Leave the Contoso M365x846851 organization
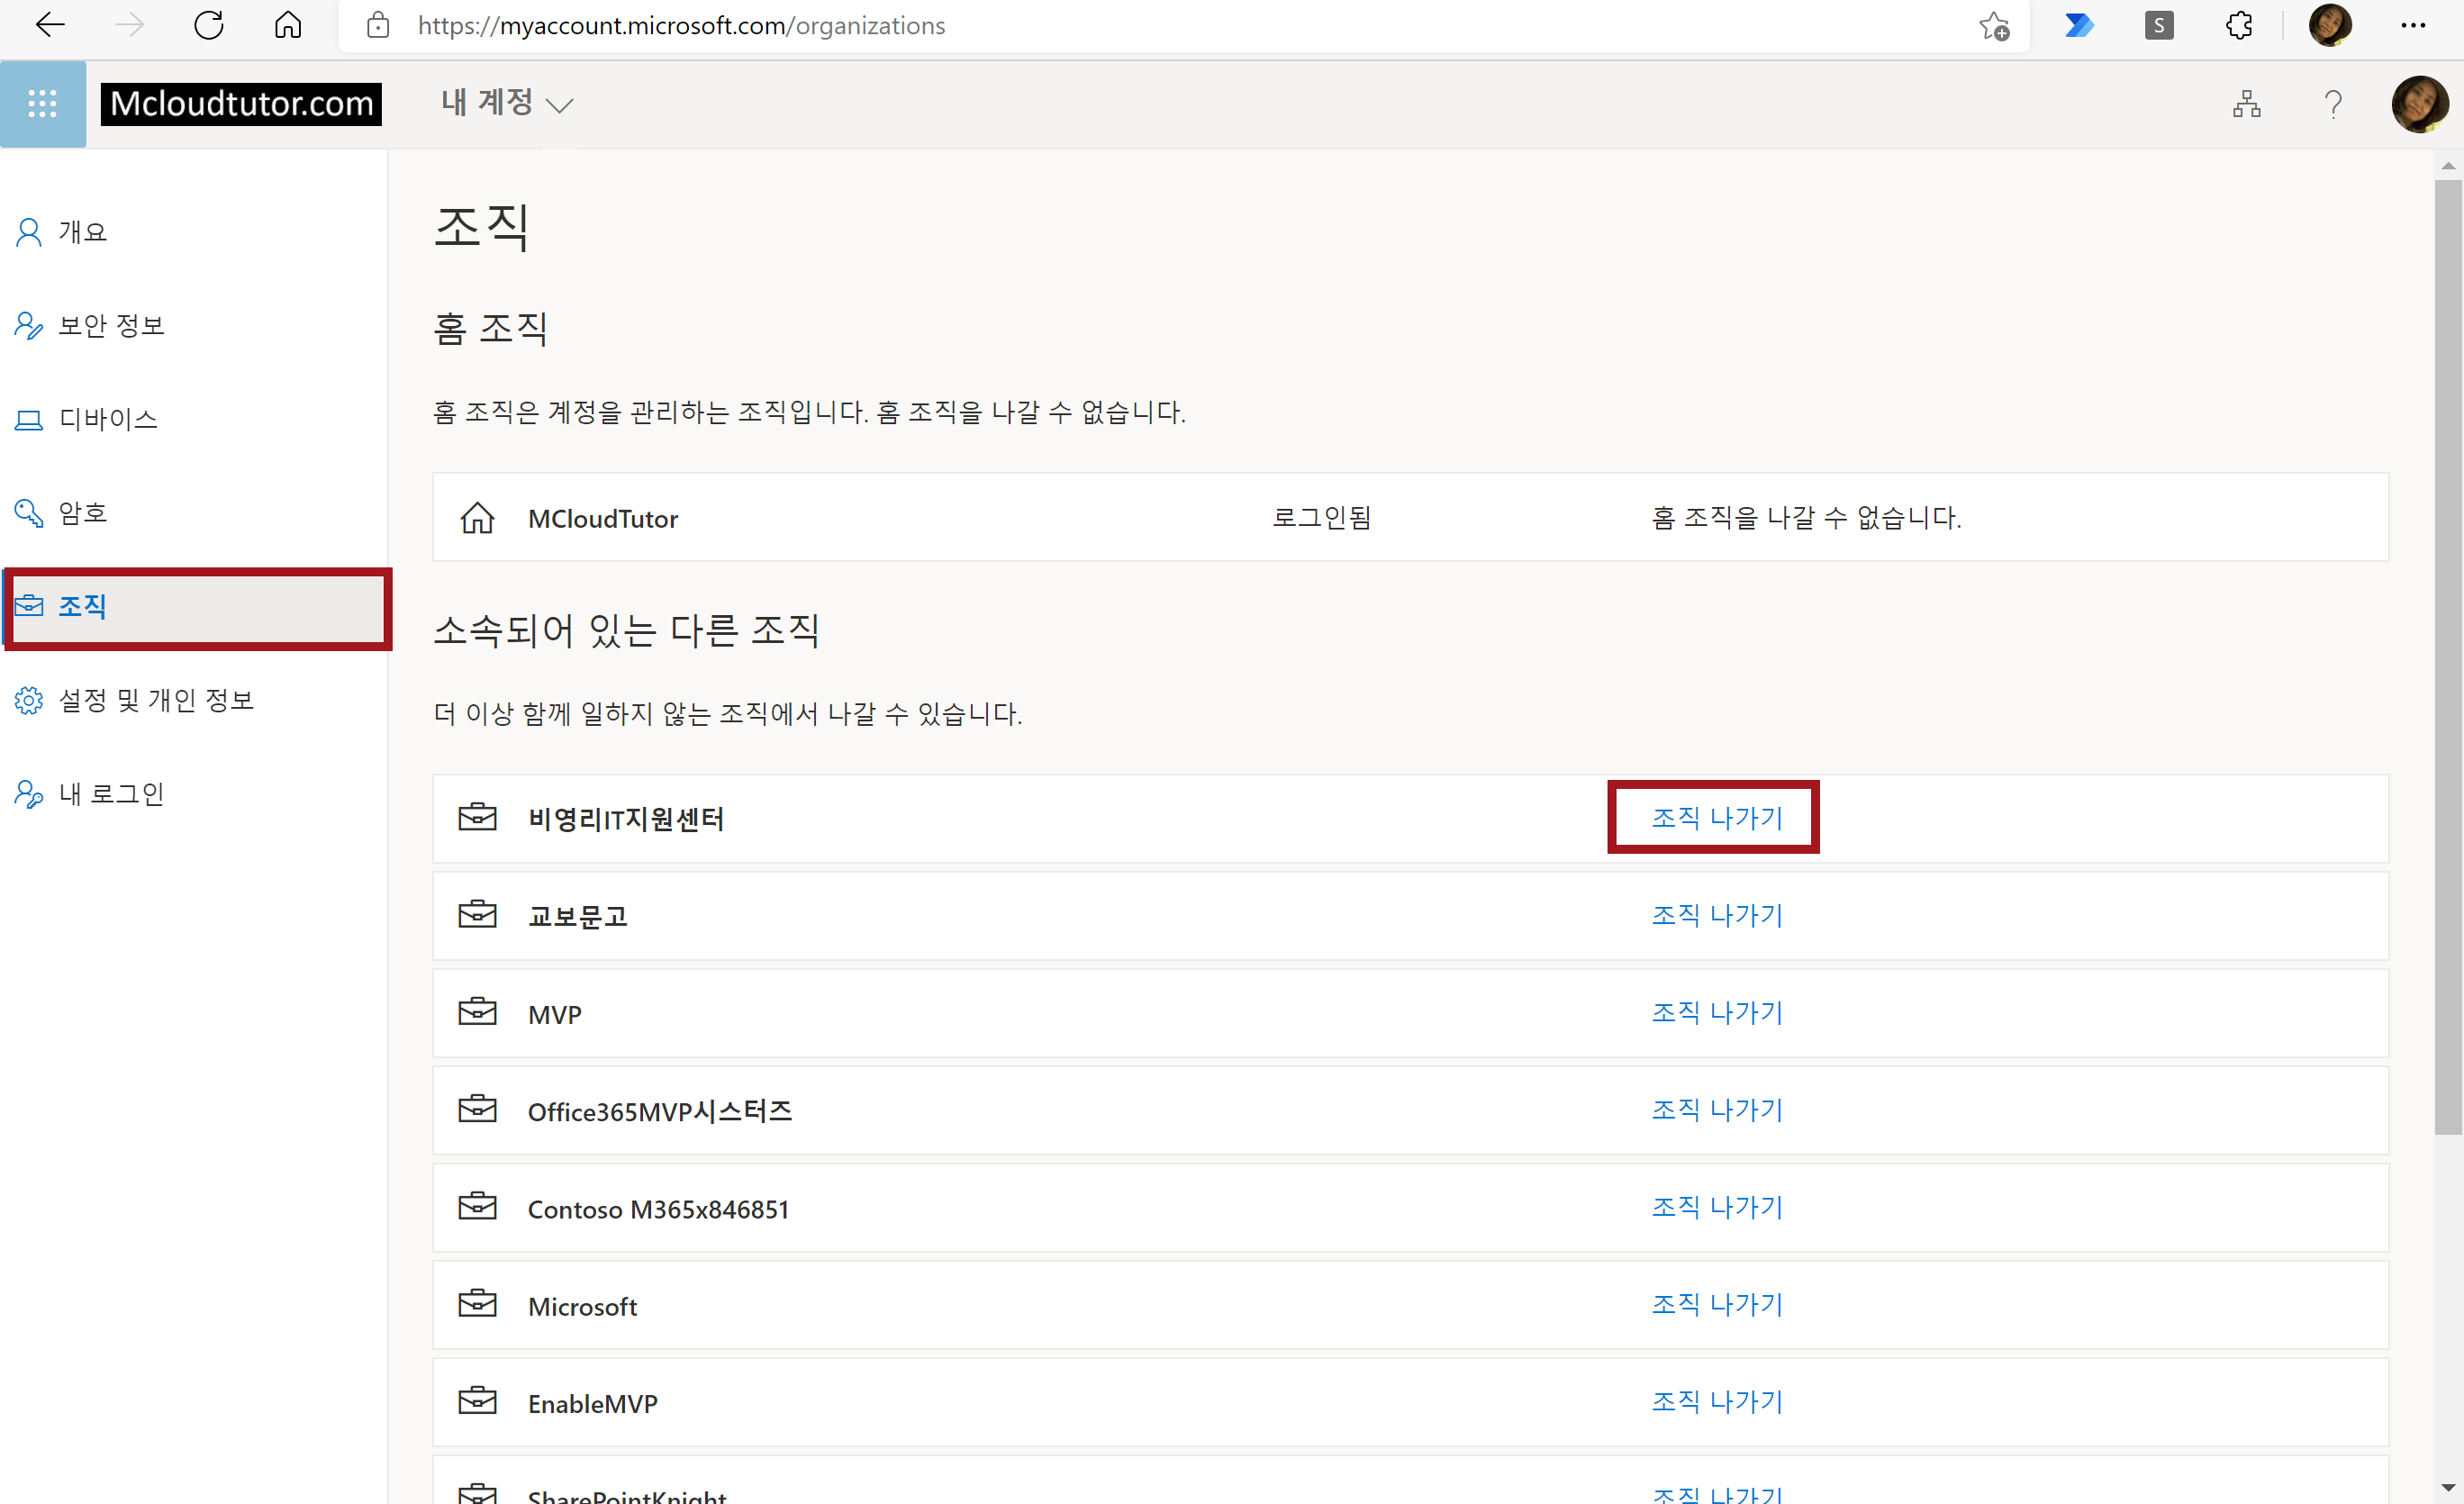This screenshot has width=2464, height=1504. 1716,1207
